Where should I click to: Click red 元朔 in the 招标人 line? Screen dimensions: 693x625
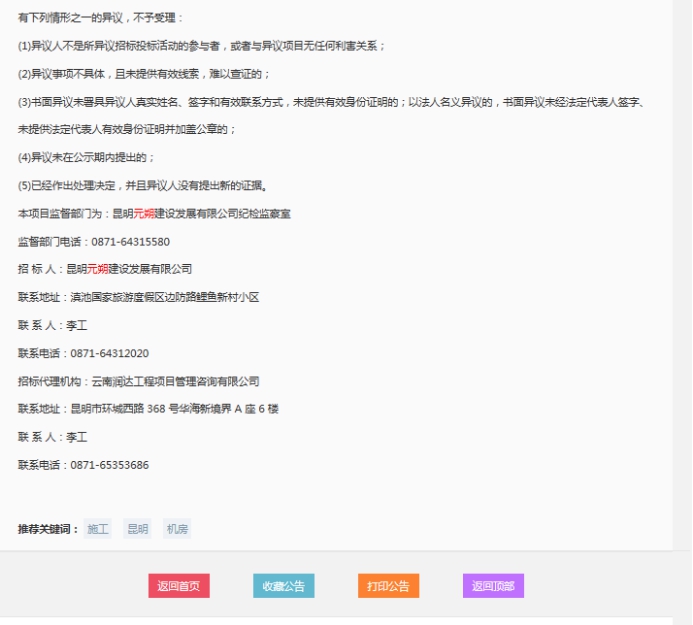click(97, 270)
